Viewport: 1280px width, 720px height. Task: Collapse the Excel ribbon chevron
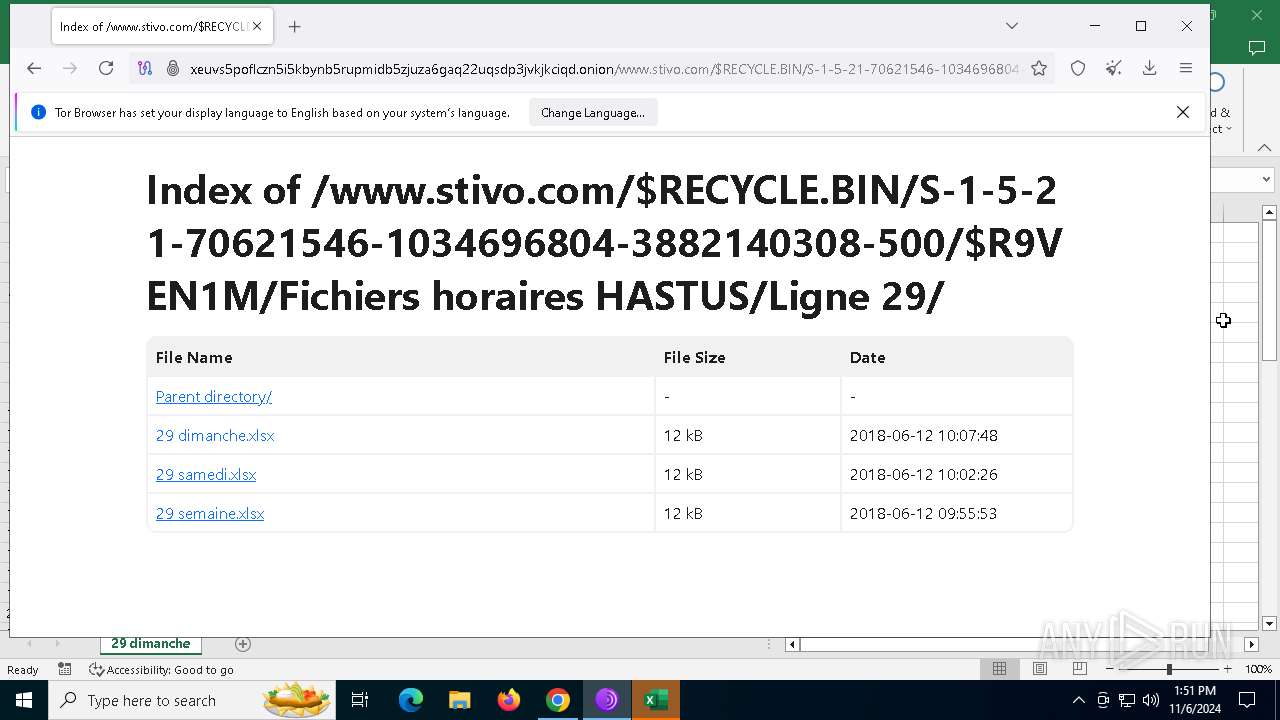pyautogui.click(x=1264, y=148)
